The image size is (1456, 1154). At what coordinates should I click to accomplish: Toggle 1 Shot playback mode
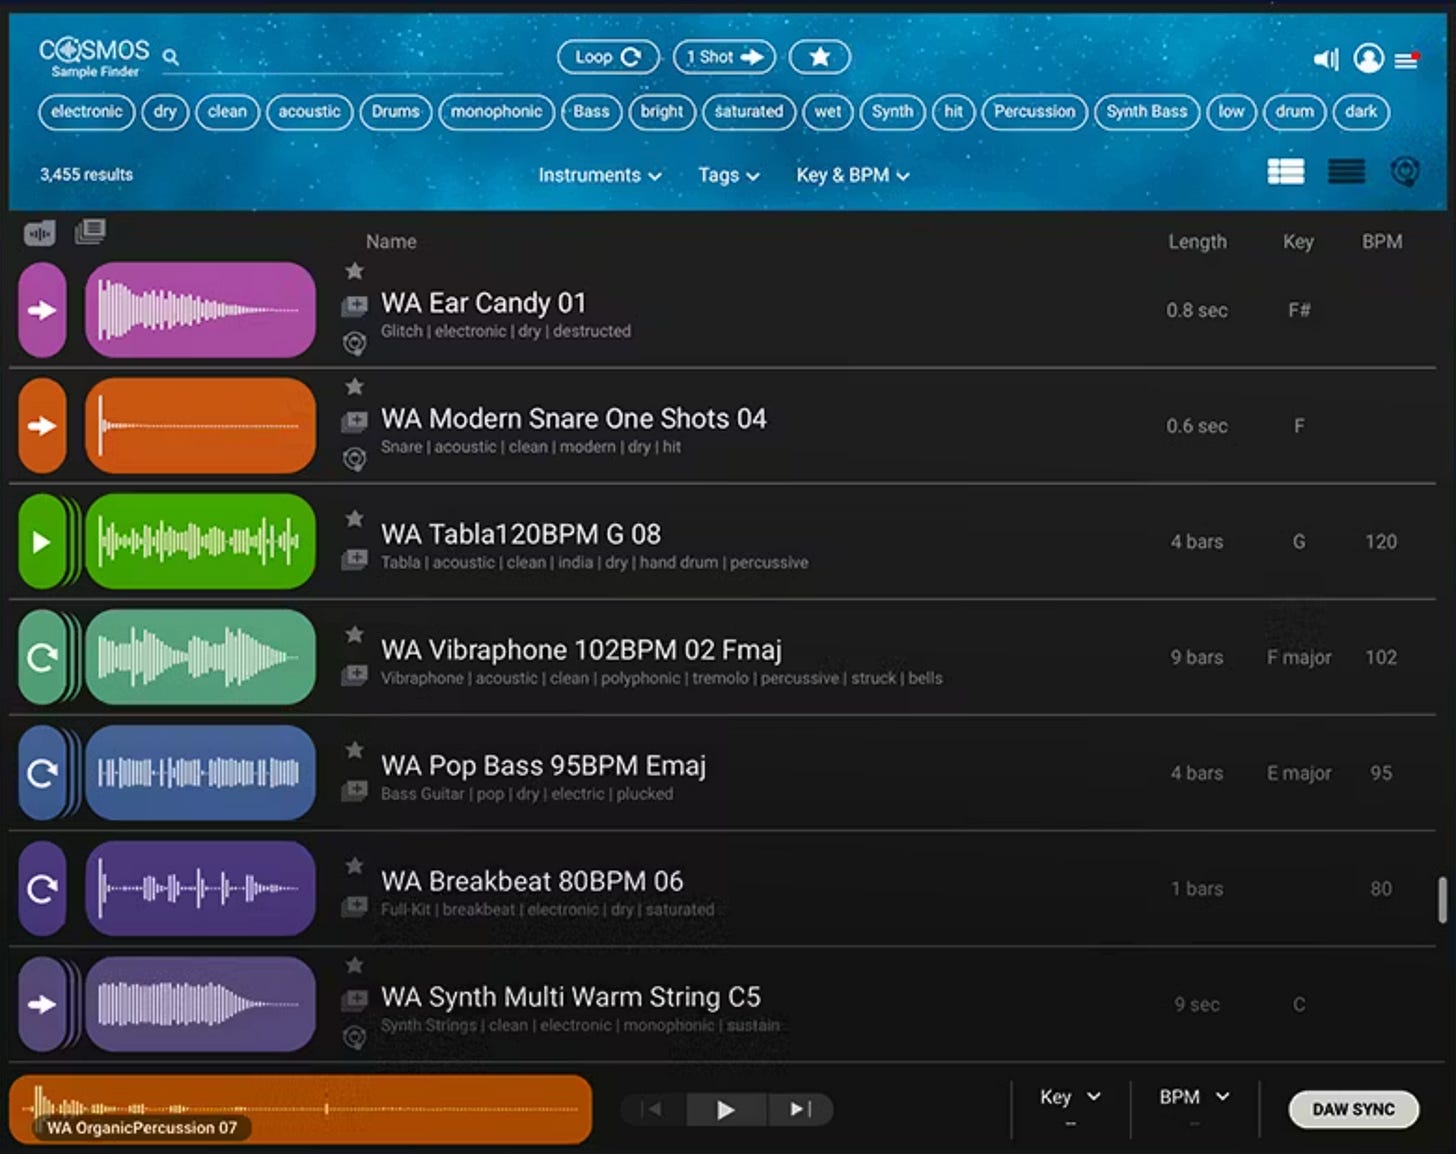[724, 57]
